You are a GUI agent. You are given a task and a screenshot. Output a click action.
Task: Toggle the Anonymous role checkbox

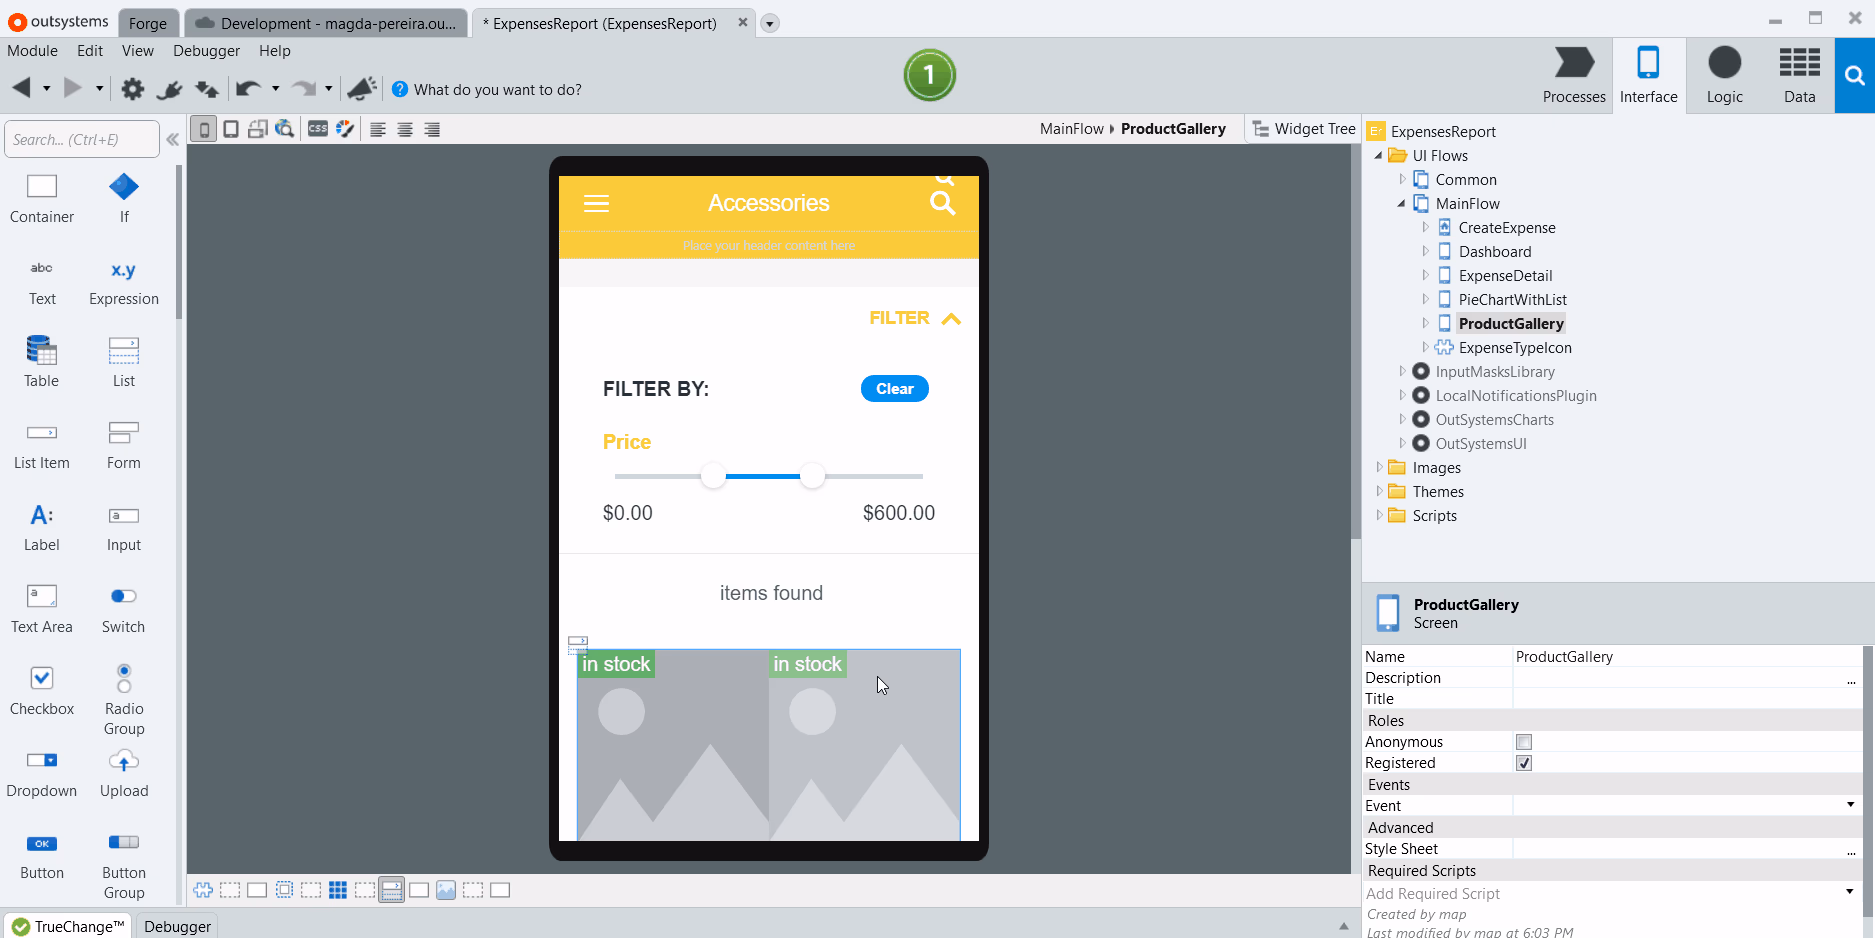coord(1524,742)
